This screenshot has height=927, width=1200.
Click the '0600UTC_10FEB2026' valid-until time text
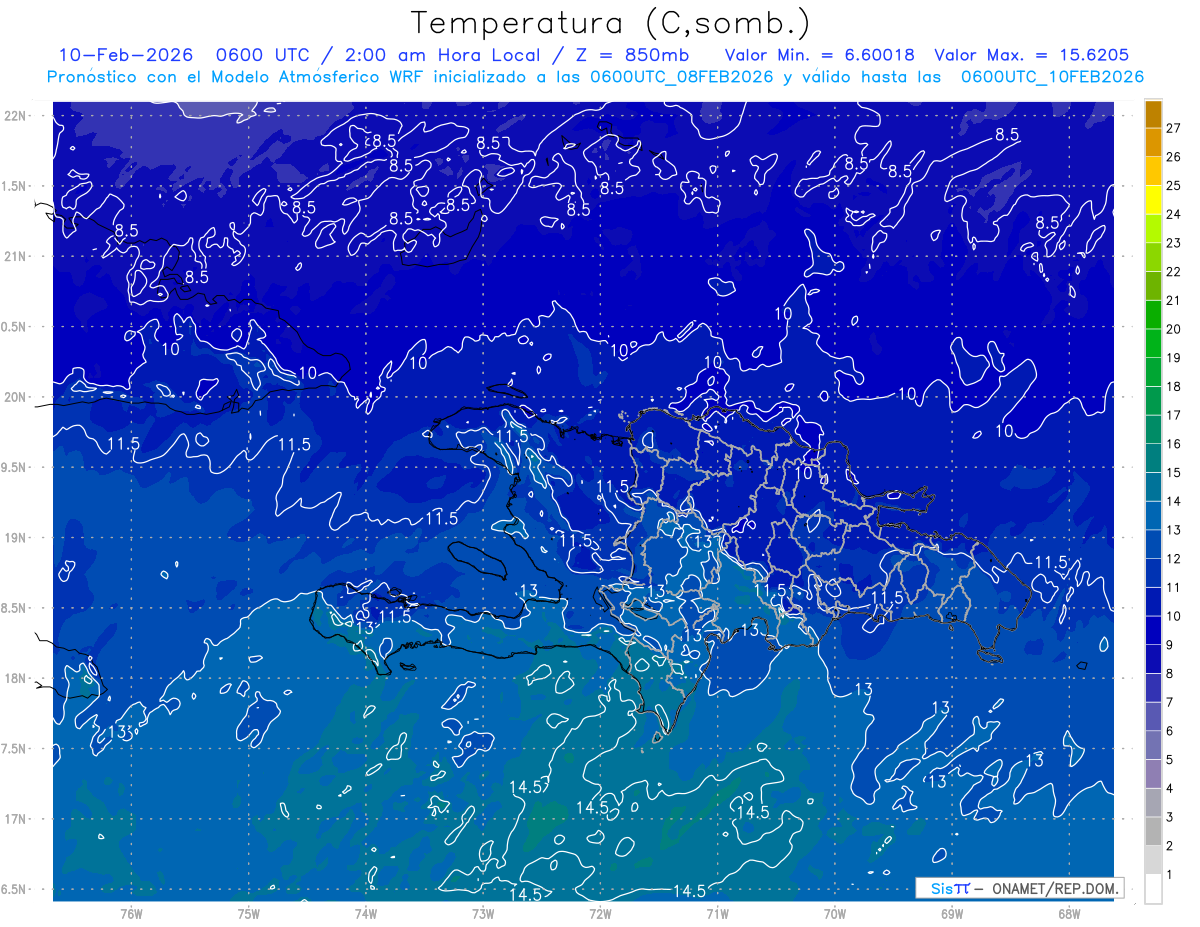coord(1051,77)
